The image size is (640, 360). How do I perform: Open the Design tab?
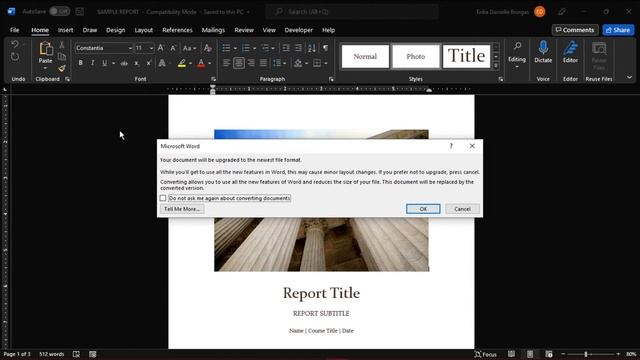[116, 30]
